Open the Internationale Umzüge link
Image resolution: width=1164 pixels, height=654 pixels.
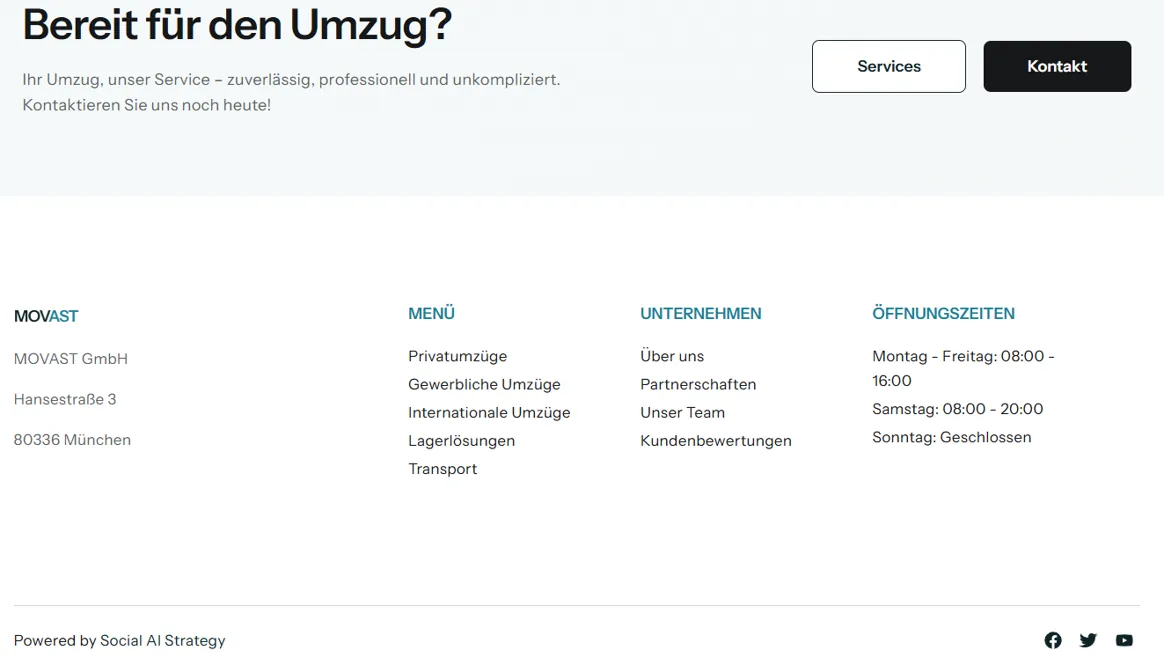tap(489, 413)
